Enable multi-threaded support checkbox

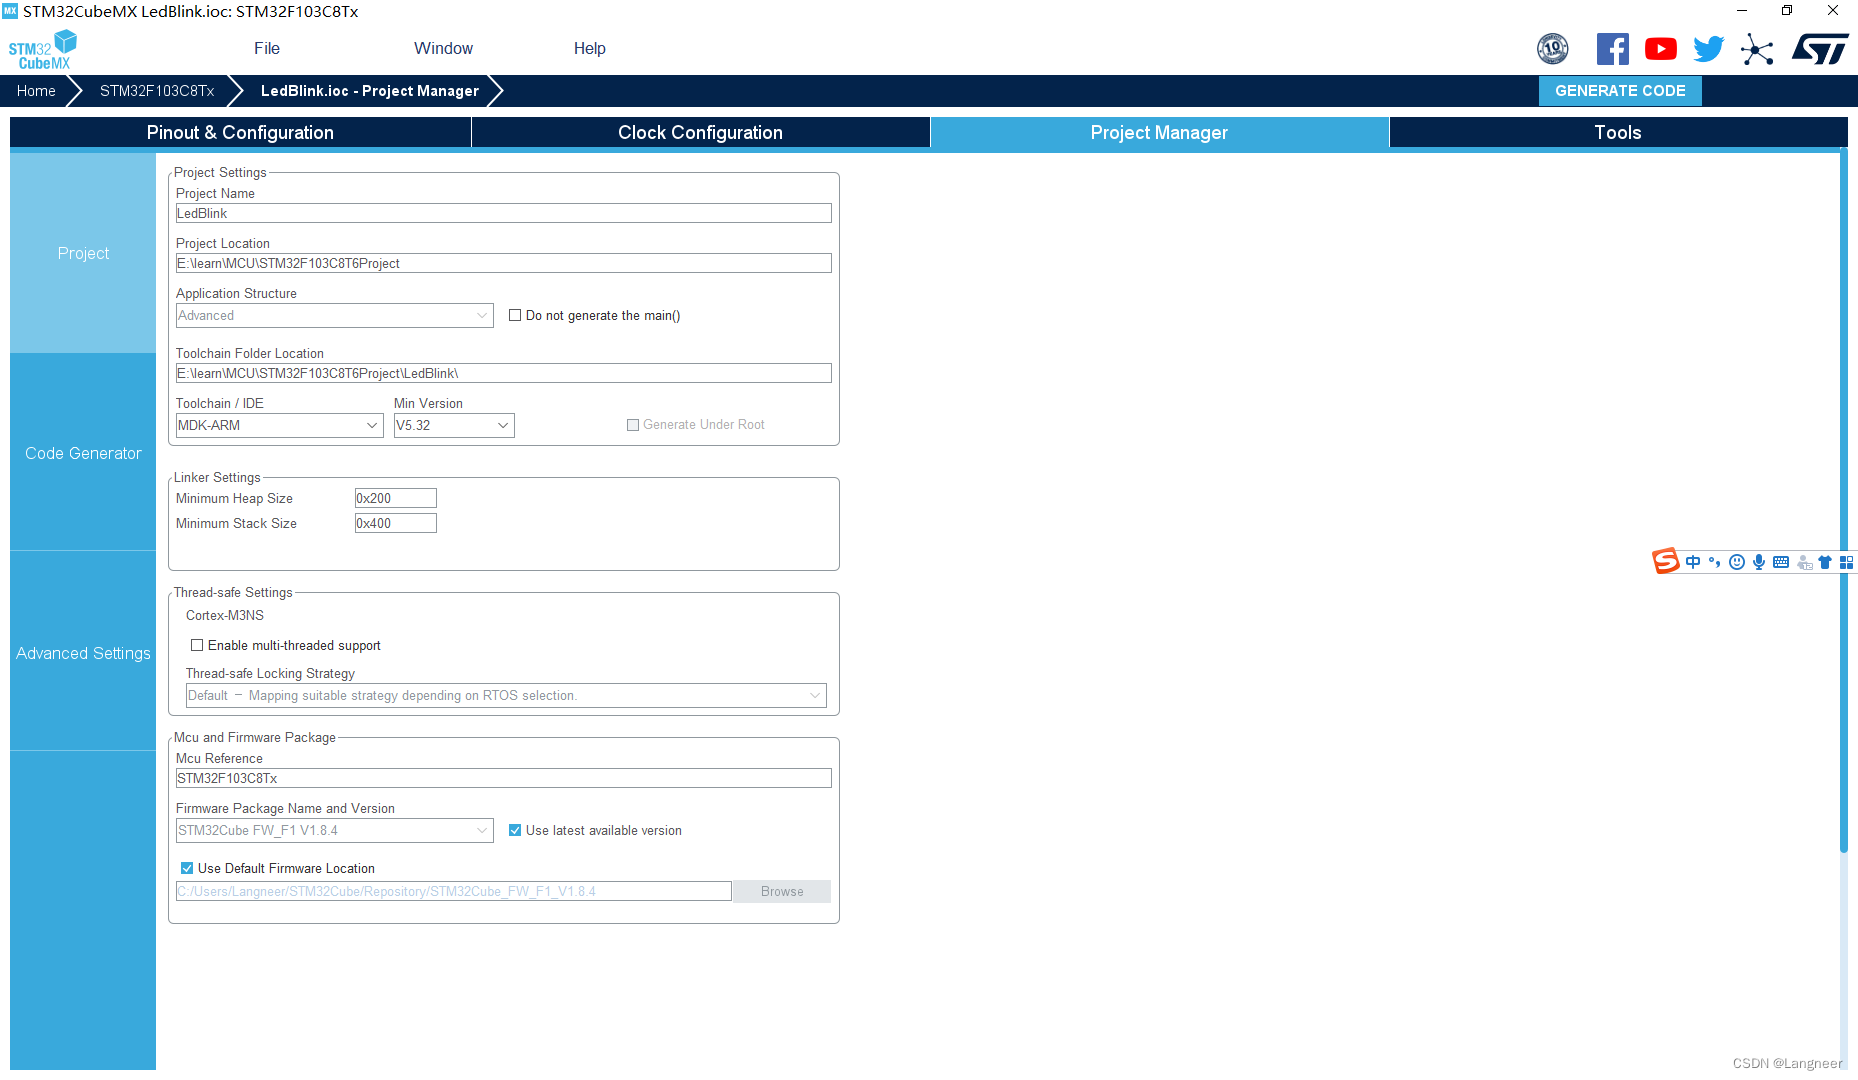point(197,645)
